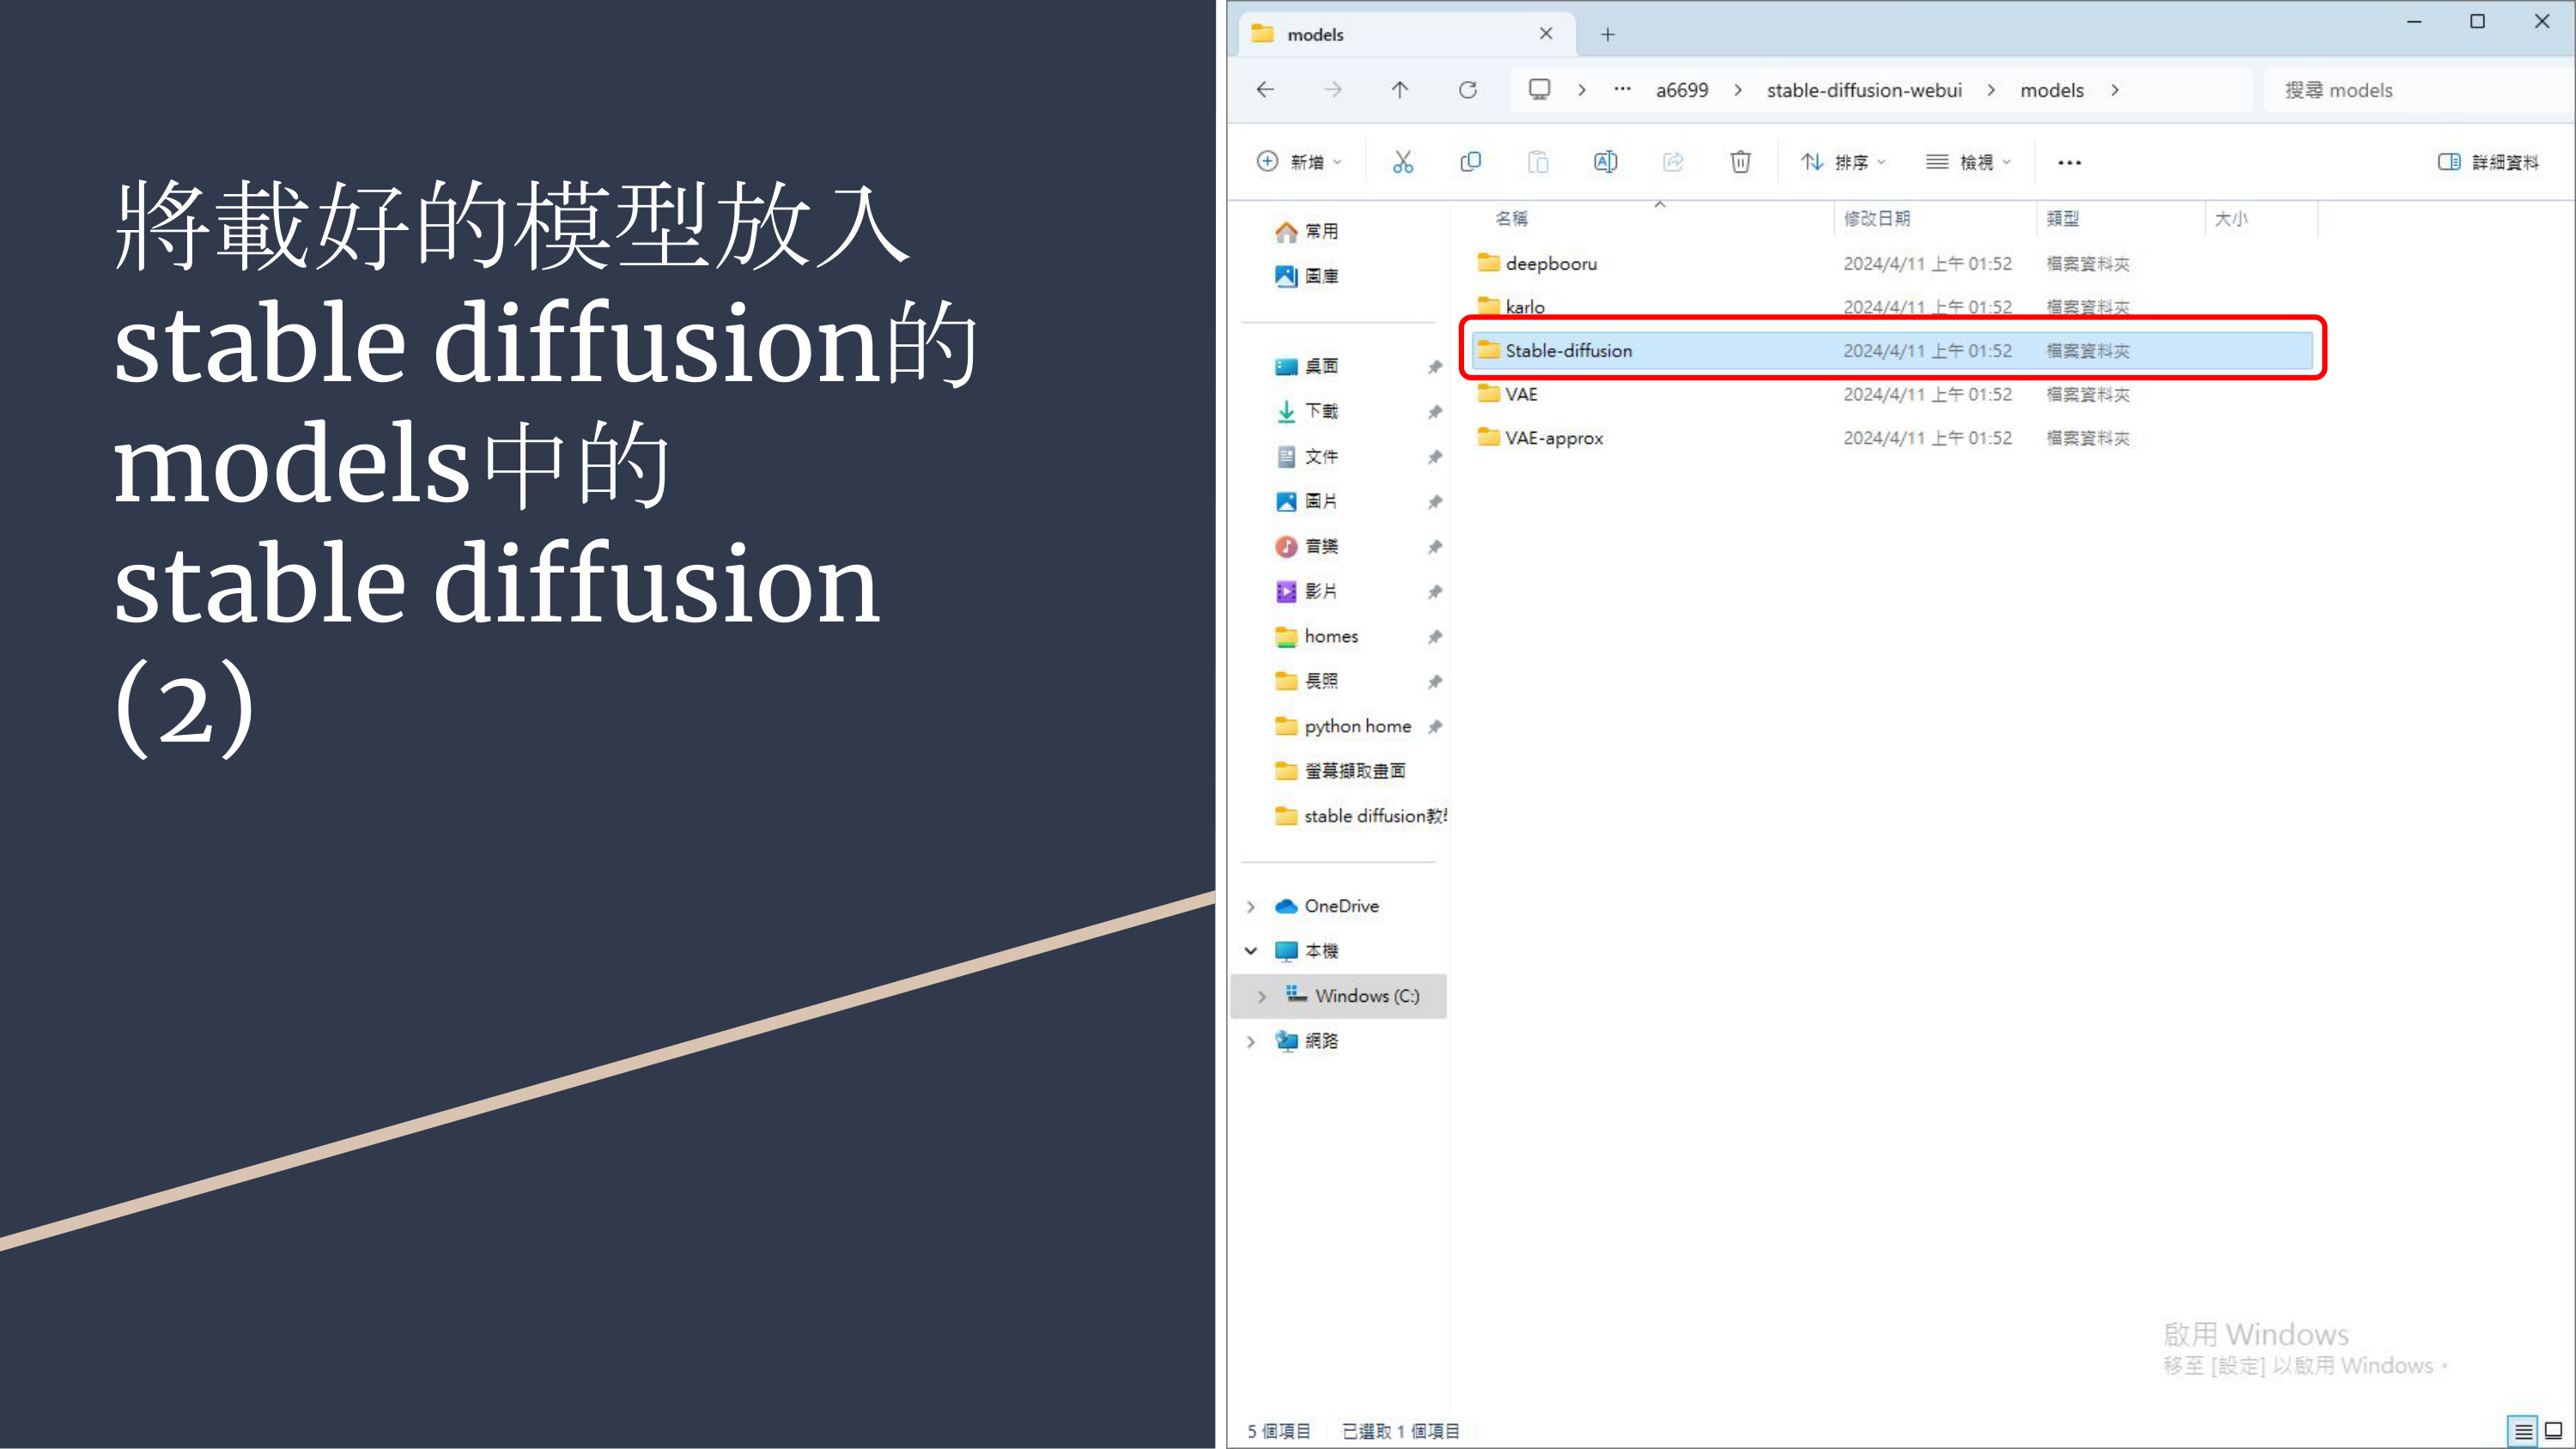Image resolution: width=2576 pixels, height=1449 pixels.
Task: Open a new tab with plus button
Action: [x=1608, y=35]
